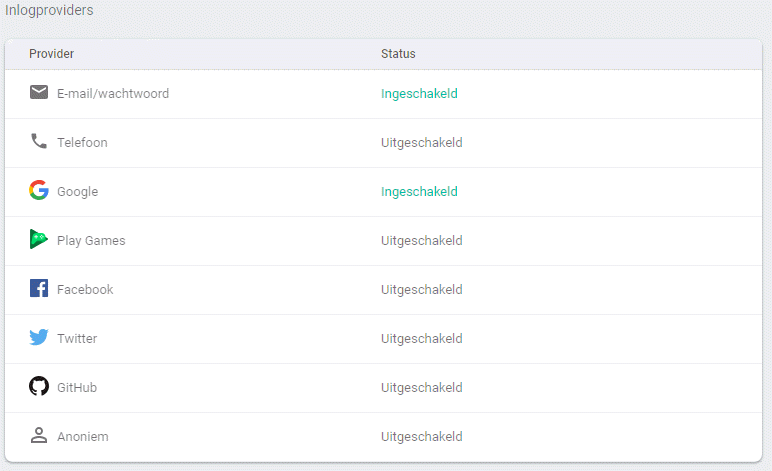This screenshot has width=772, height=471.
Task: Click the Google logo icon
Action: click(39, 190)
